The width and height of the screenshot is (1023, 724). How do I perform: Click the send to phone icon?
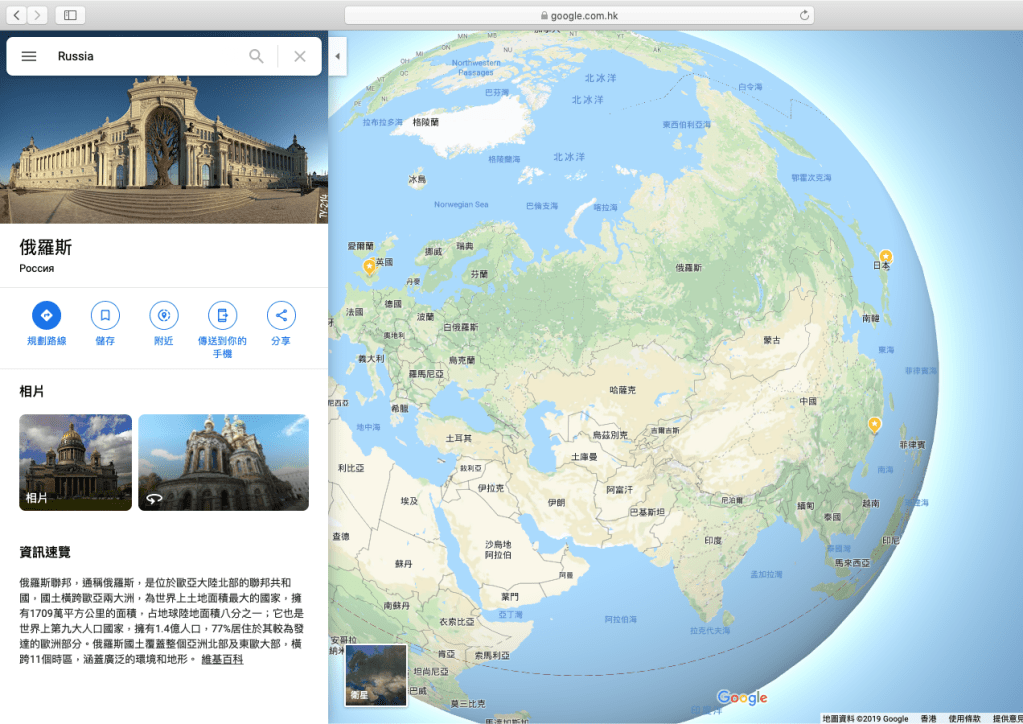[222, 315]
